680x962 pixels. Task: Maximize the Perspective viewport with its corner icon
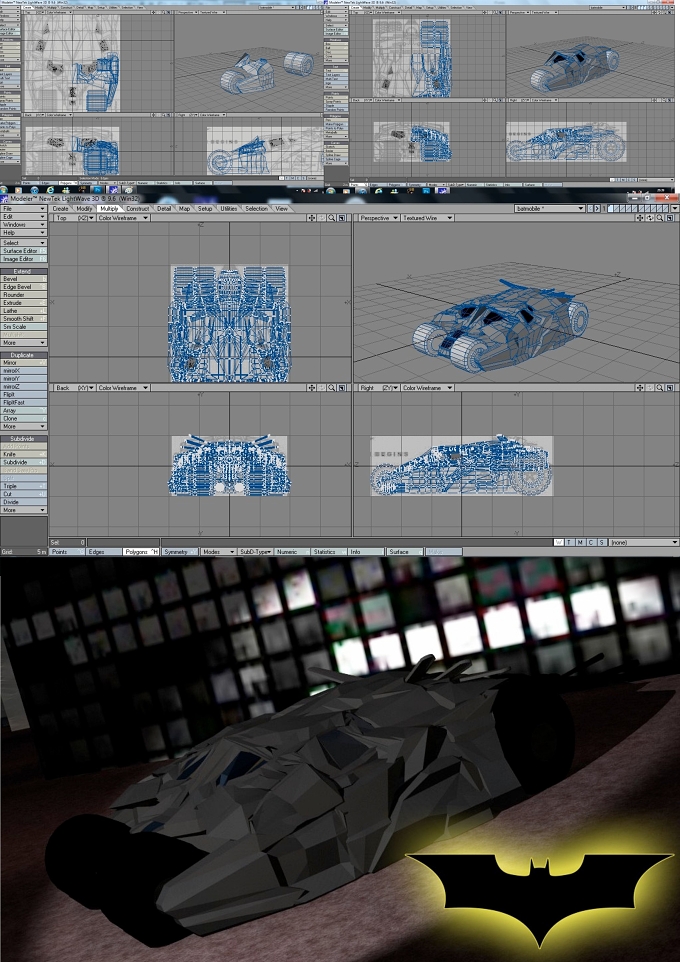[x=670, y=218]
